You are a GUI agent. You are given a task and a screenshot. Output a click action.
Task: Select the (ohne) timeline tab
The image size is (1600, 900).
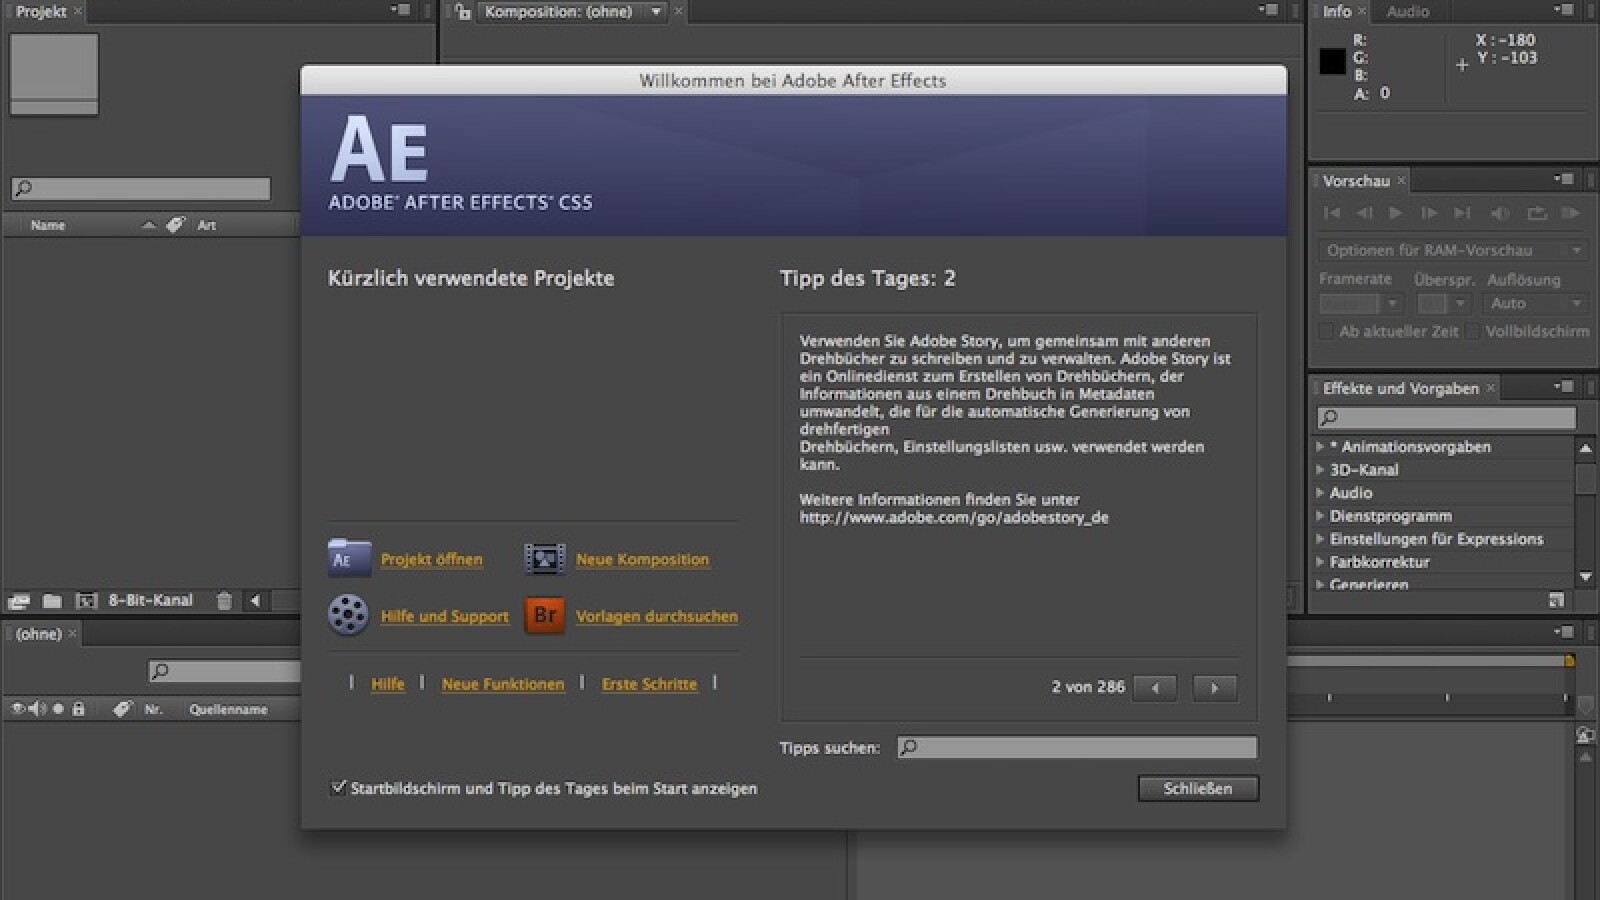38,634
